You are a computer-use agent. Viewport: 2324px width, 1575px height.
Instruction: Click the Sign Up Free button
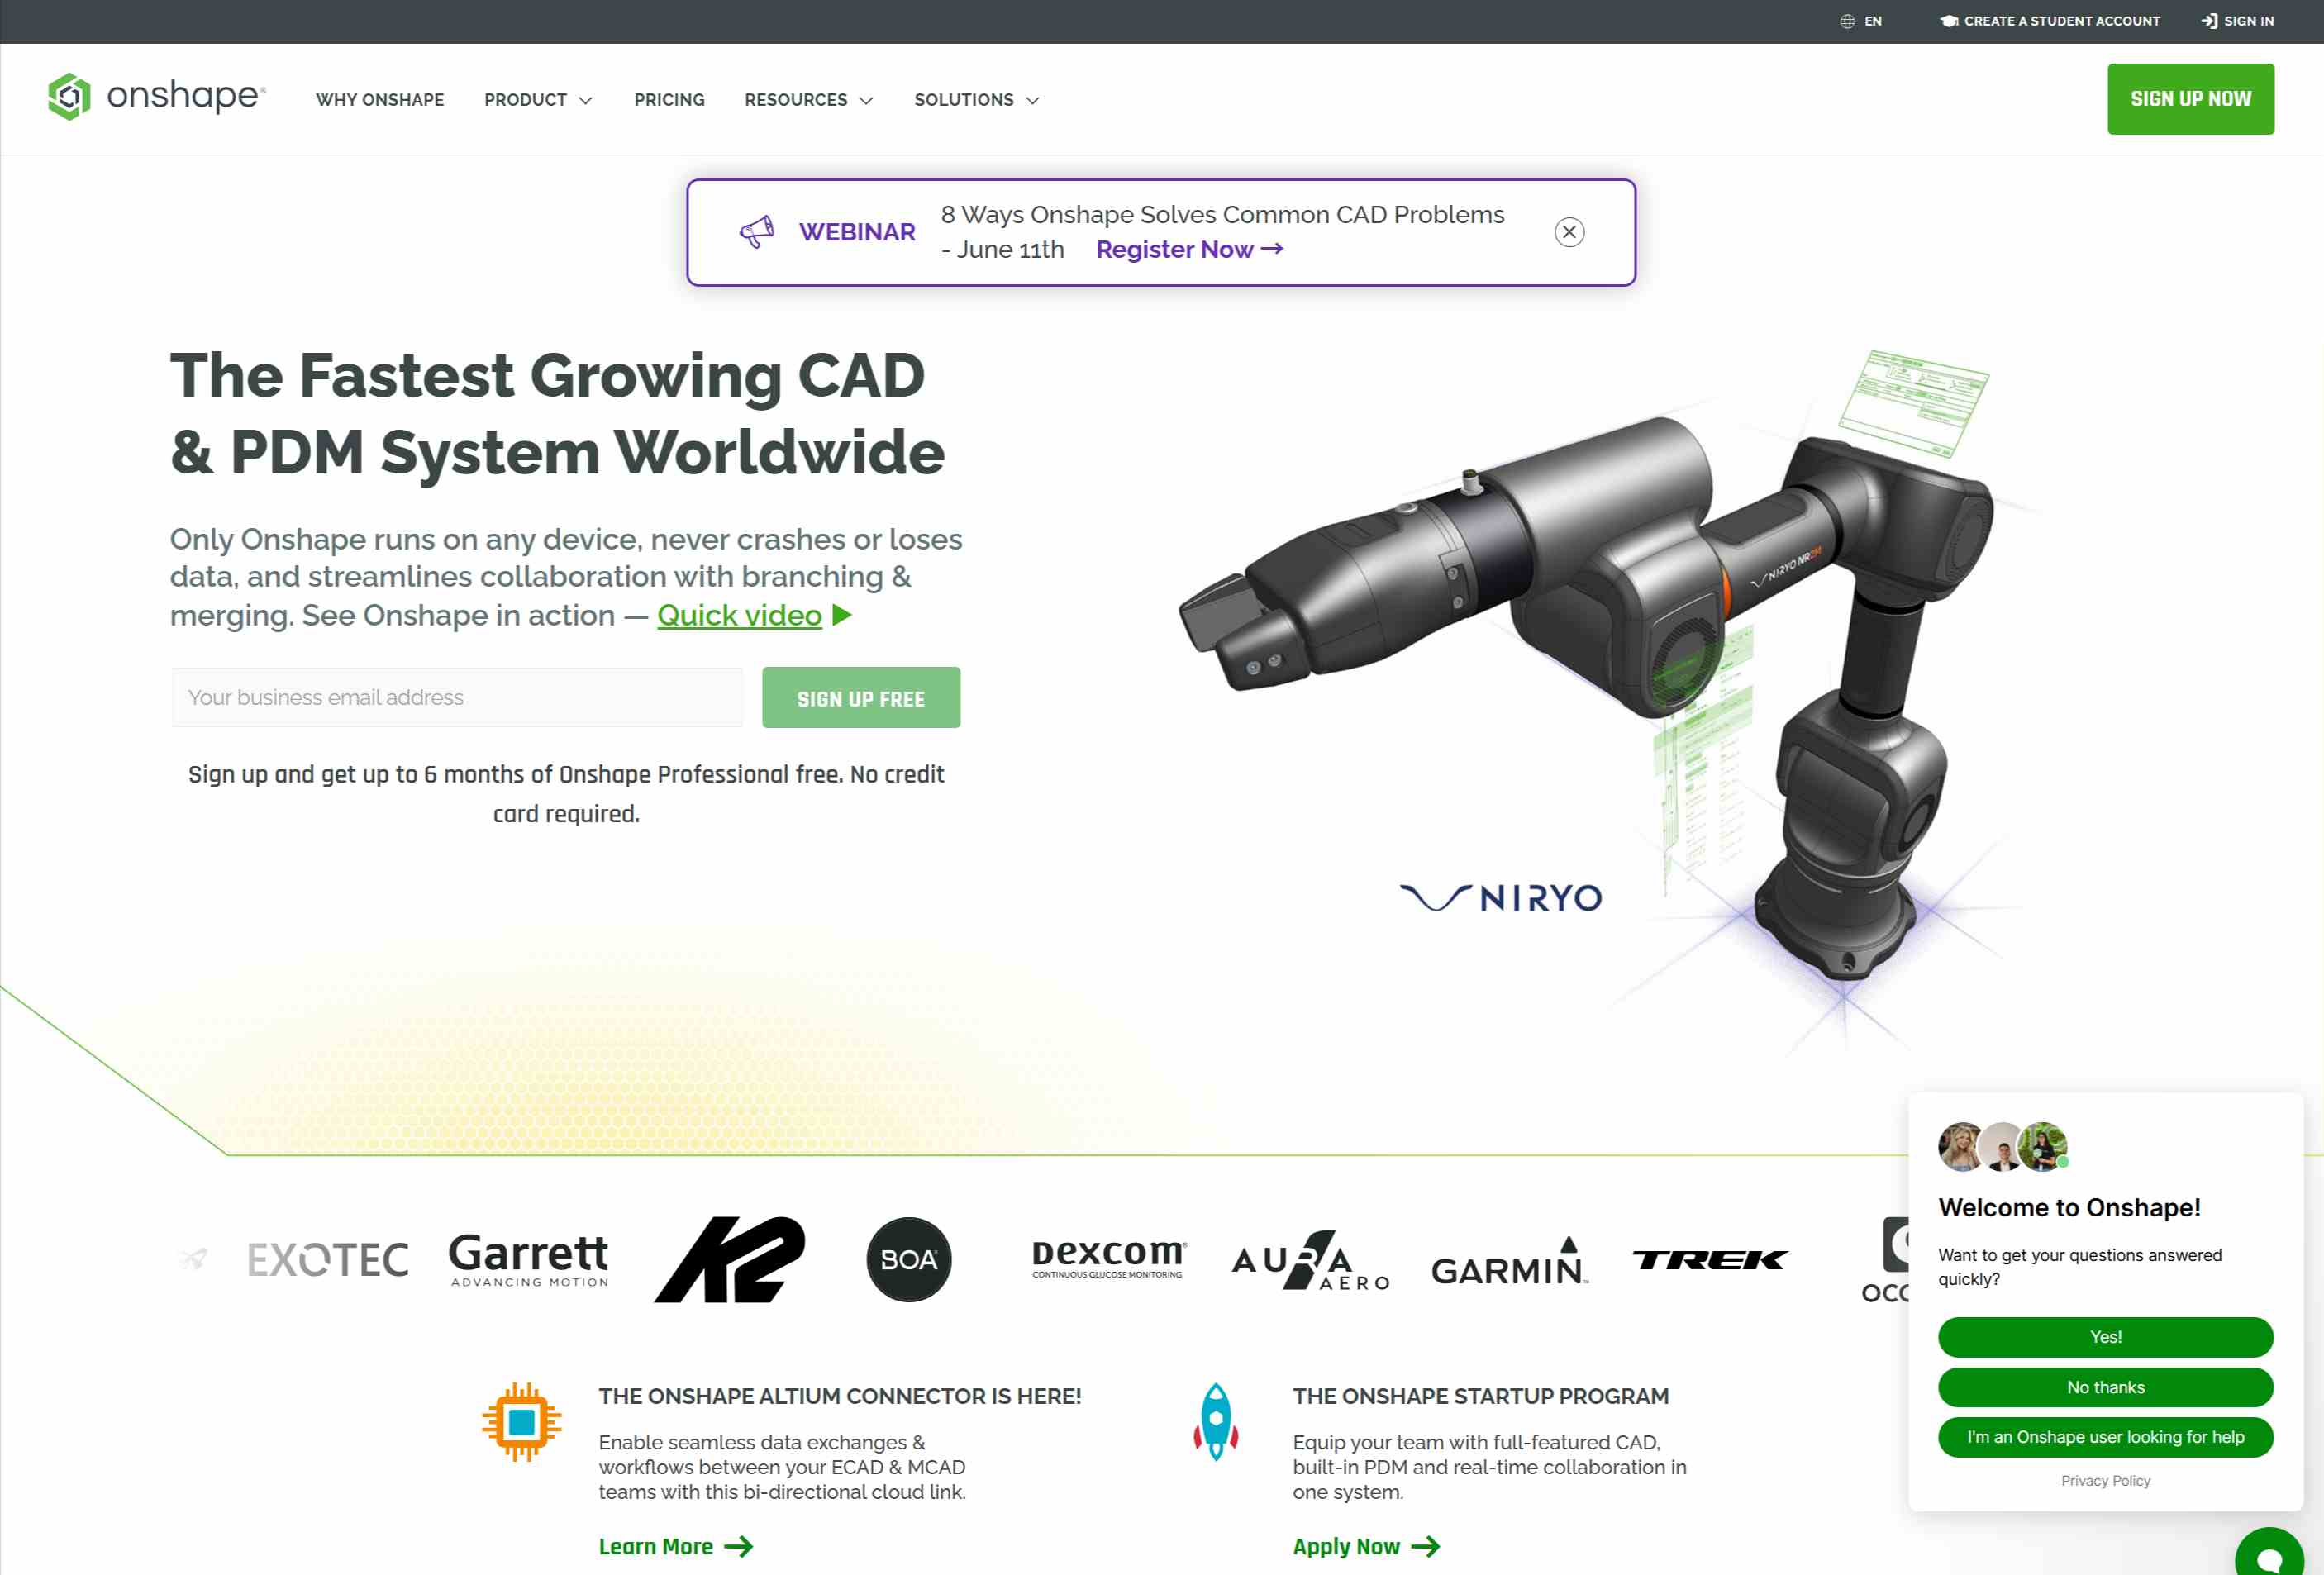(x=861, y=697)
